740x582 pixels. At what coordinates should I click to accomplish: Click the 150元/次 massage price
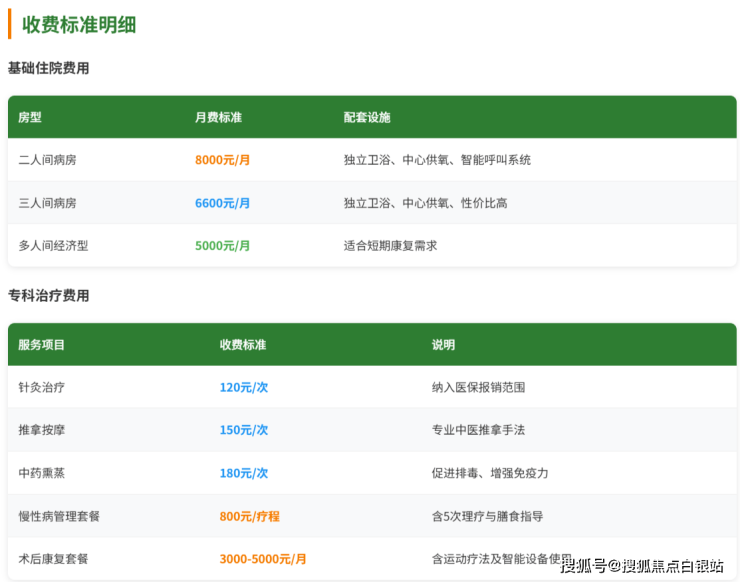244,430
